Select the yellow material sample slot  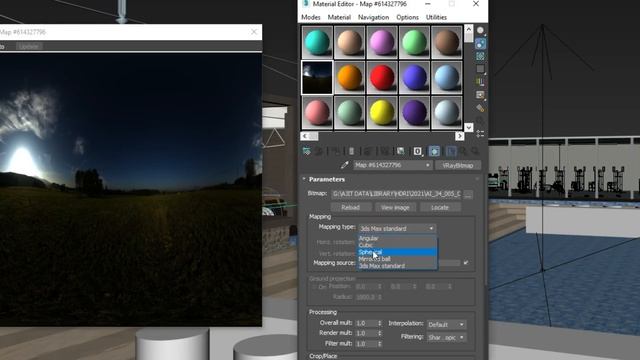pos(382,113)
